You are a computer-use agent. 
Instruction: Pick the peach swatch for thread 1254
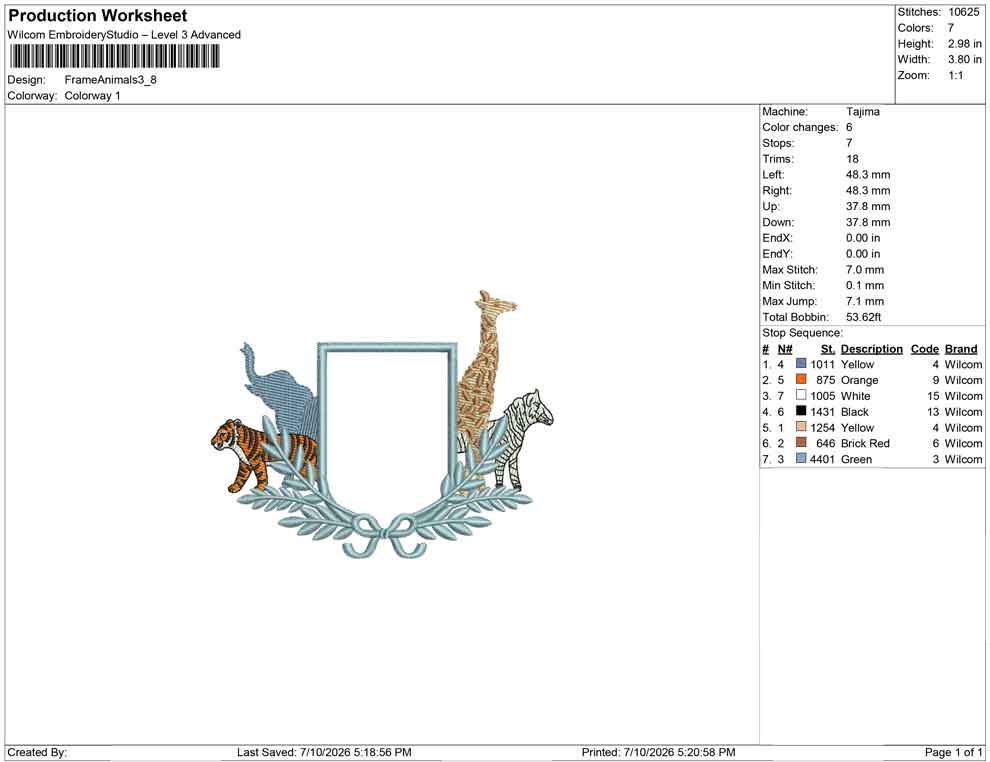(801, 427)
